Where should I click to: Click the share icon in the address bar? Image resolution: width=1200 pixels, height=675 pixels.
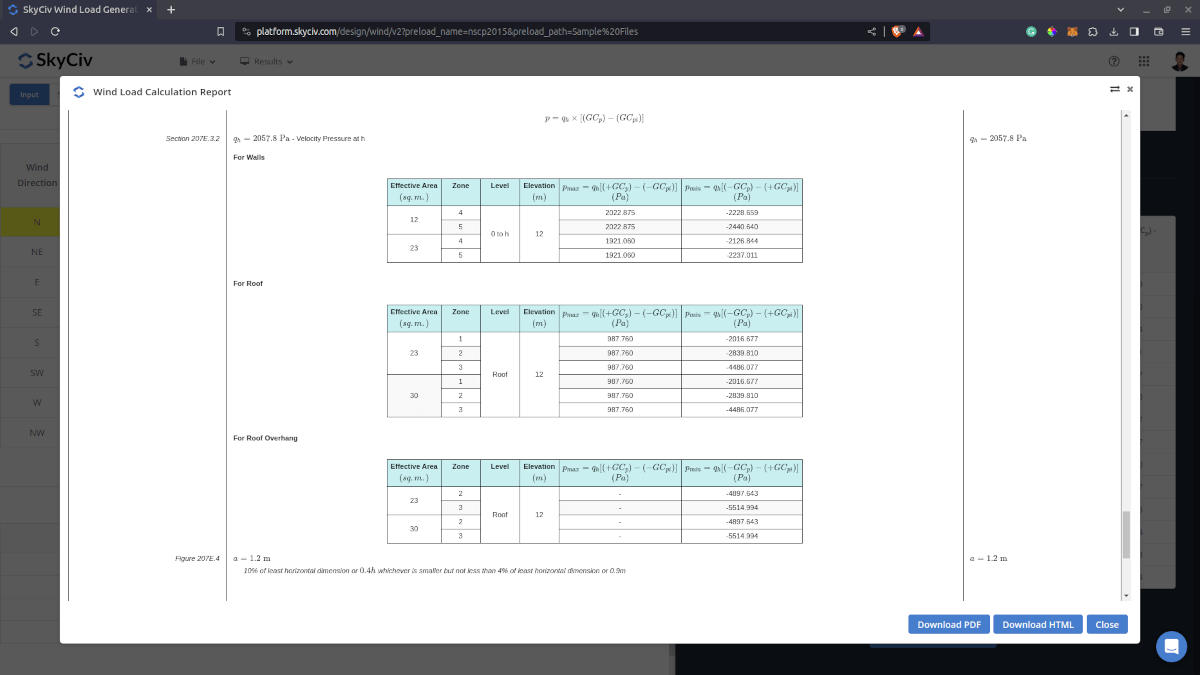point(870,31)
